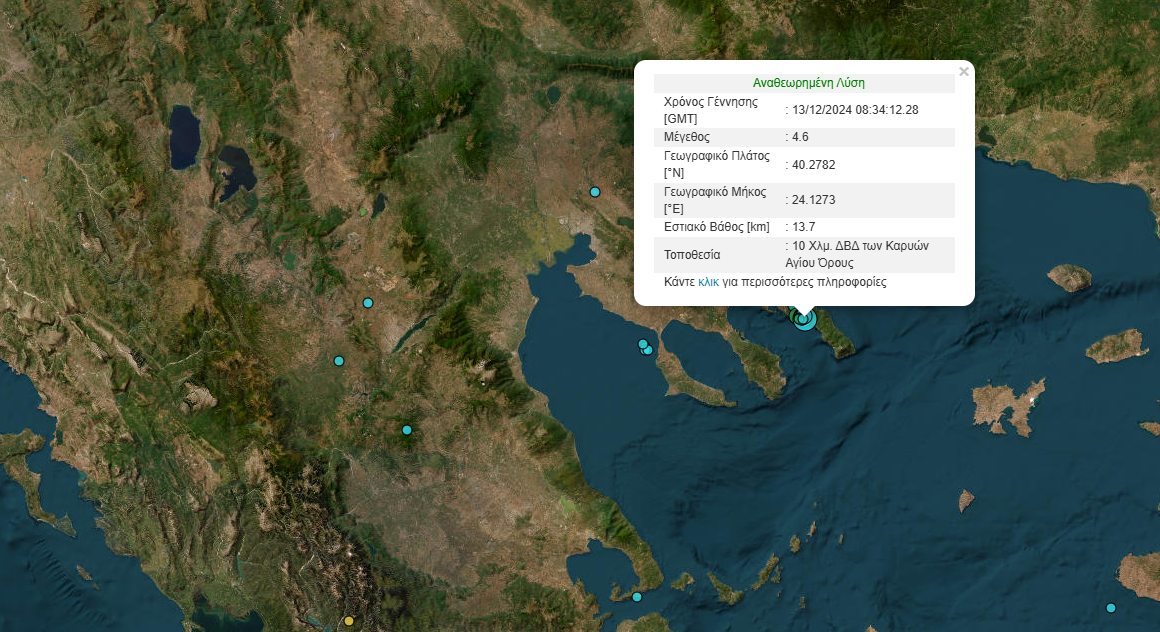This screenshot has height=632, width=1160.
Task: Open the 'κλικ' more information link
Action: click(x=708, y=283)
